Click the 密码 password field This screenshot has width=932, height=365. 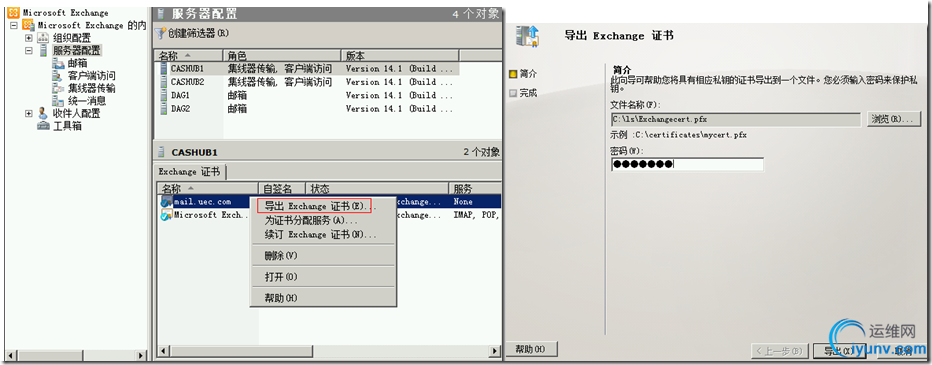pyautogui.click(x=687, y=164)
